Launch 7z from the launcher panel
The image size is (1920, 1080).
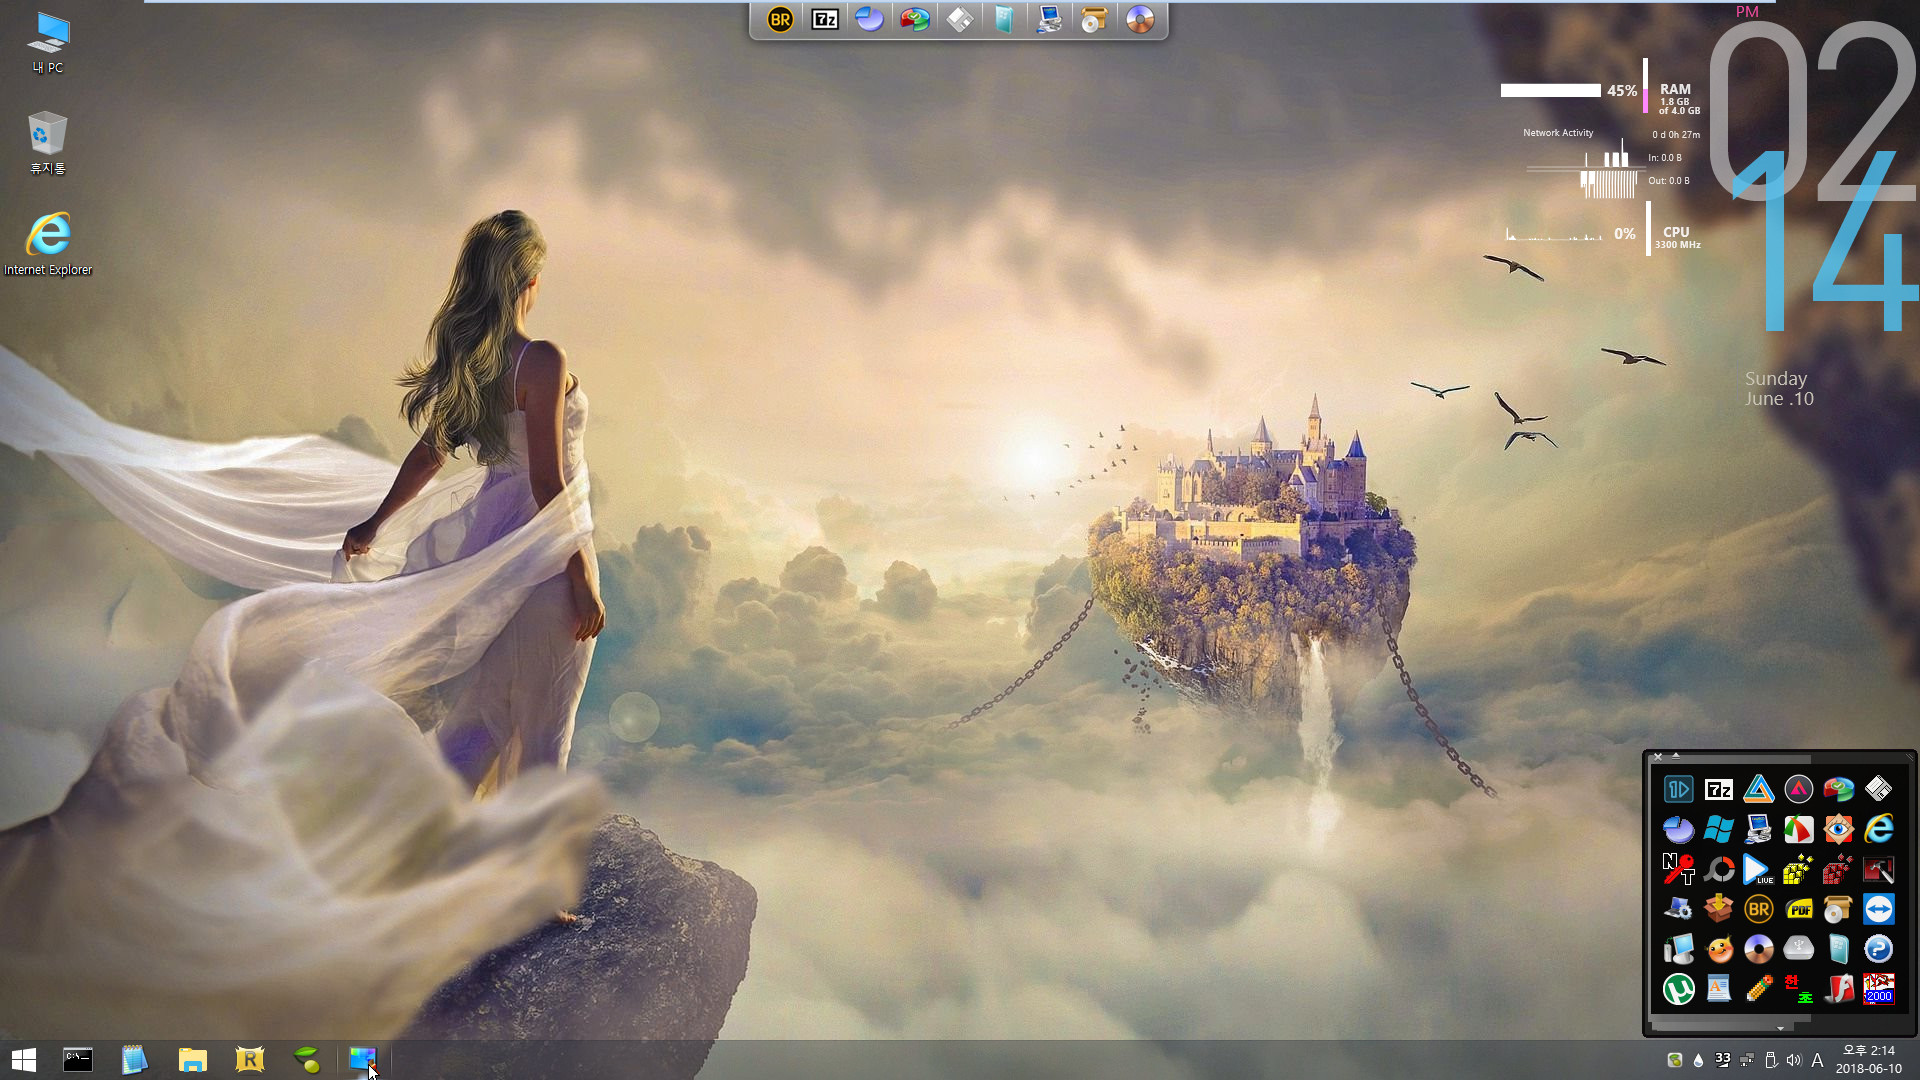[1719, 790]
